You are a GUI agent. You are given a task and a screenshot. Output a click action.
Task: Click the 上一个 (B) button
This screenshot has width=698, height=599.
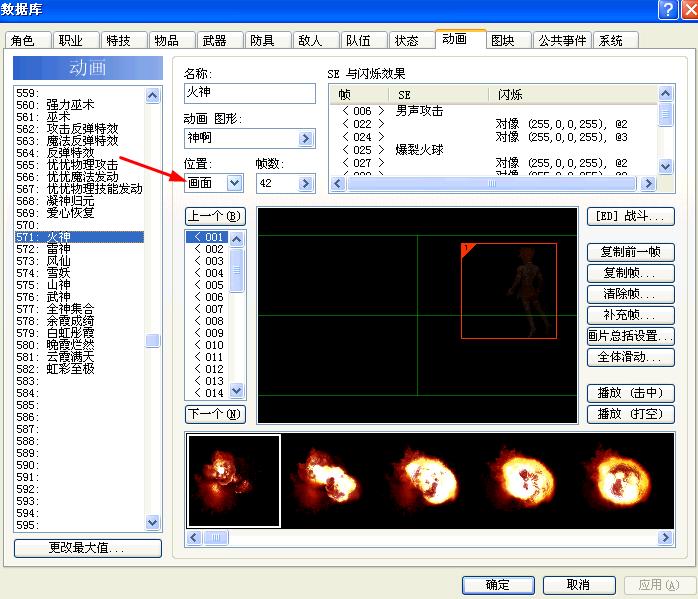(x=215, y=217)
